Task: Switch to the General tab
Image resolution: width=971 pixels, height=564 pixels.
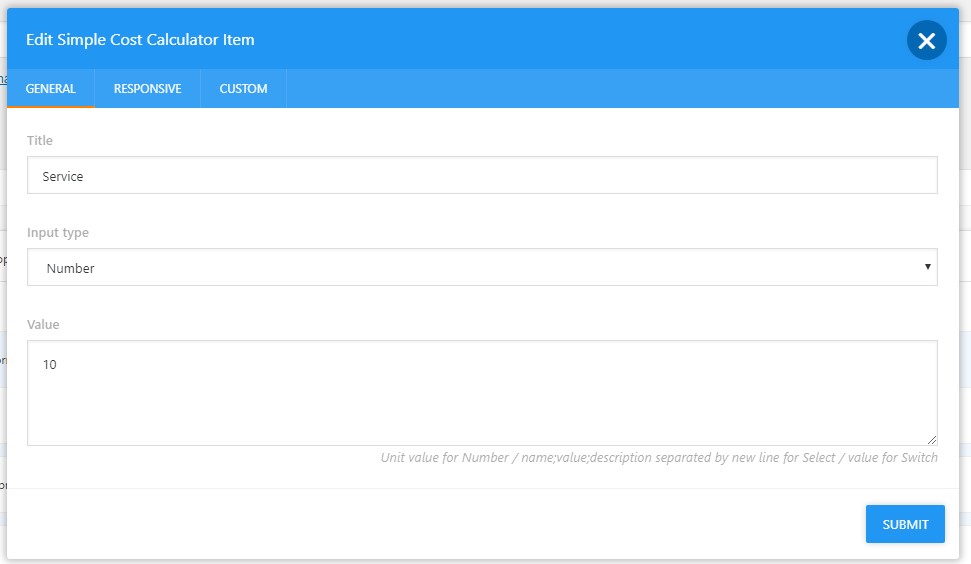Action: [51, 89]
